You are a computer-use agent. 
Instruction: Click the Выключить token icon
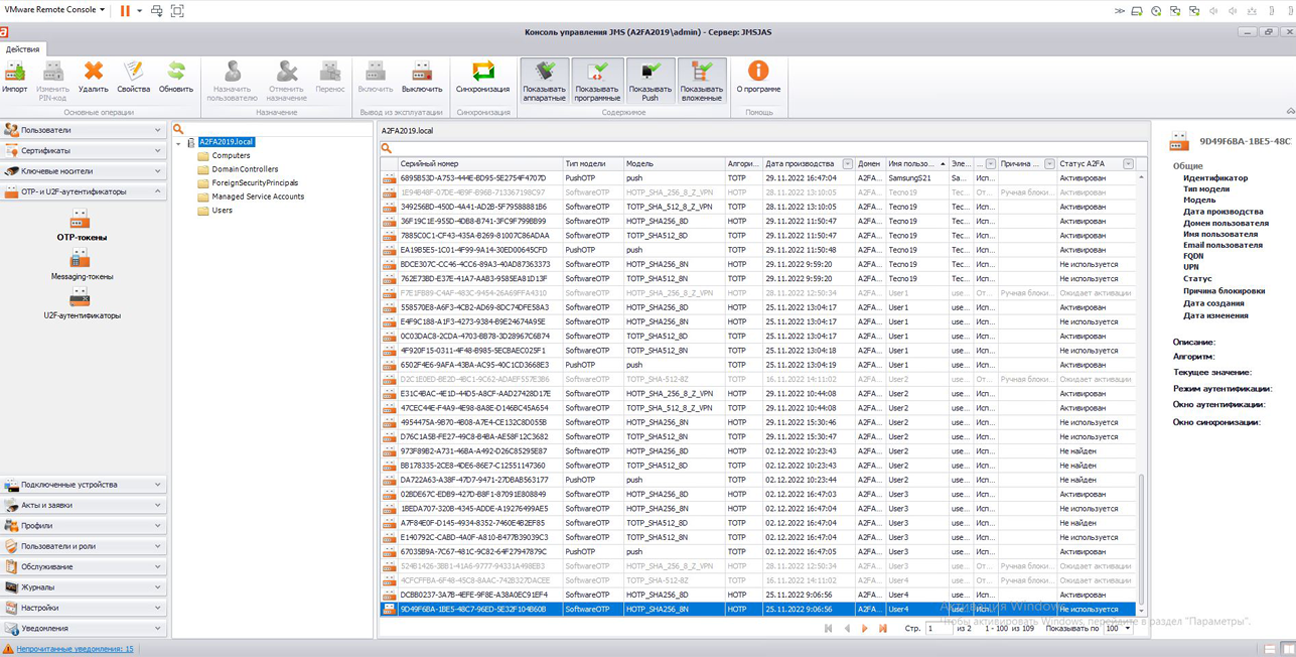pyautogui.click(x=421, y=71)
